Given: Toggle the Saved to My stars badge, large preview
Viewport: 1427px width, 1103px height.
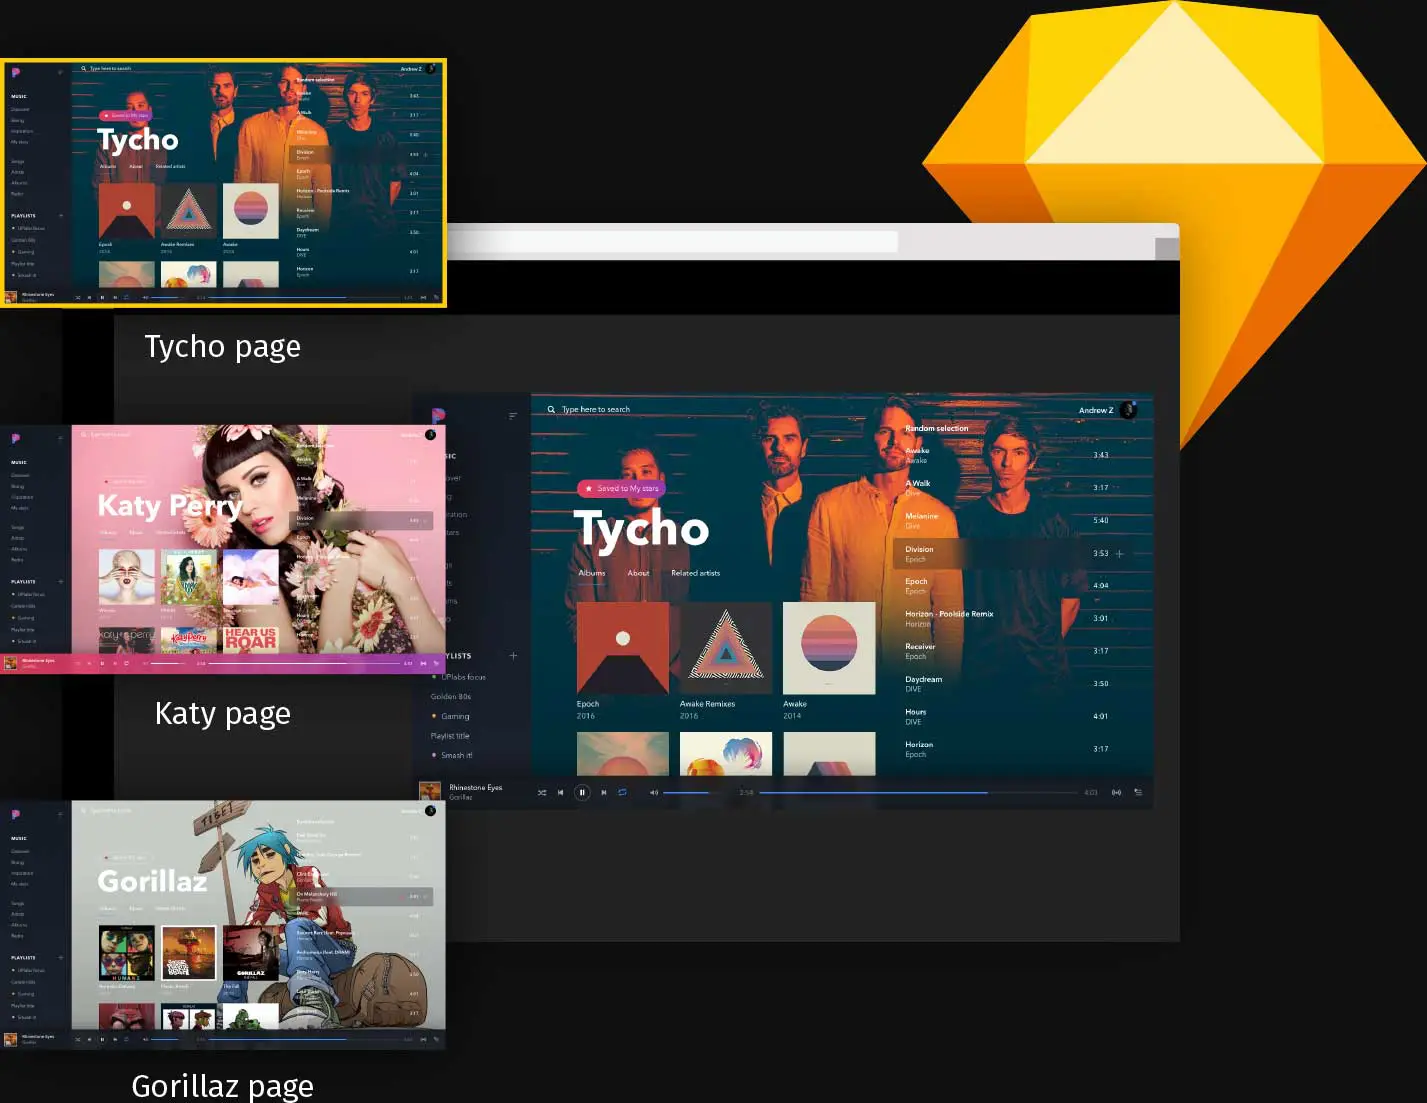Looking at the screenshot, I should point(621,488).
